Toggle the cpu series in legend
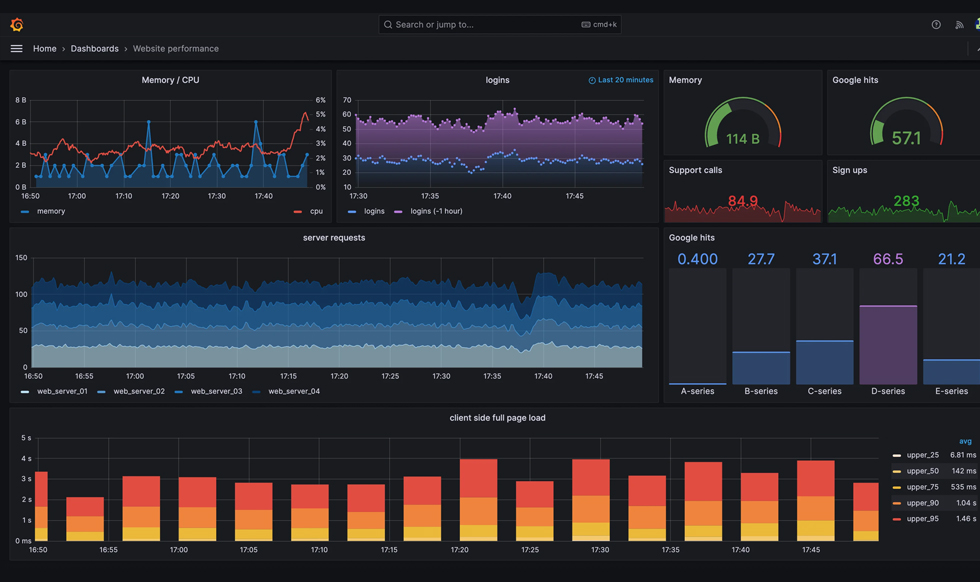The width and height of the screenshot is (980, 582). (315, 211)
